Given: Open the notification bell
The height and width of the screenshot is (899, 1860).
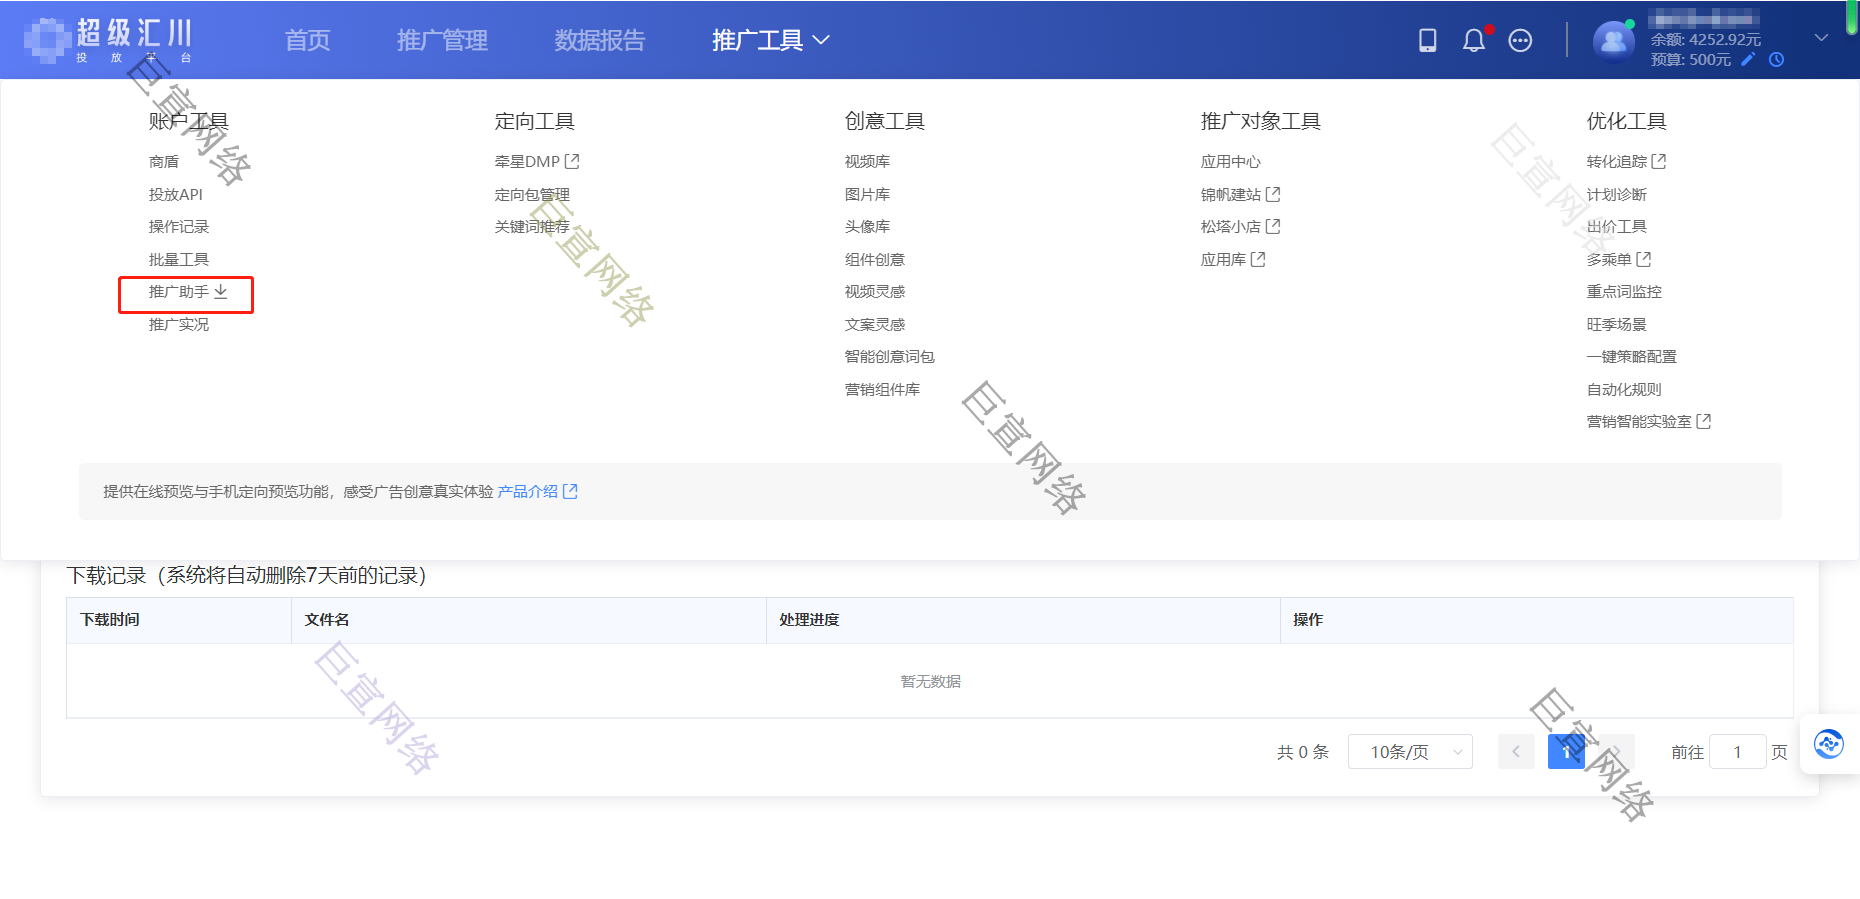Looking at the screenshot, I should click(x=1474, y=40).
